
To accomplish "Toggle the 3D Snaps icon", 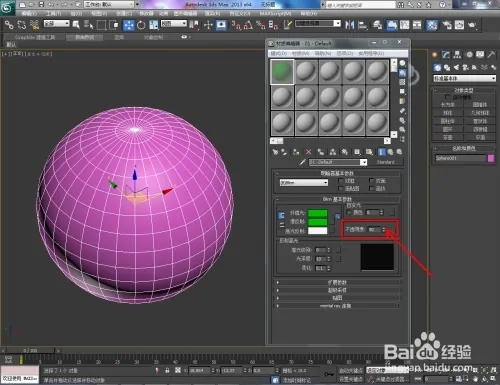I will point(236,25).
